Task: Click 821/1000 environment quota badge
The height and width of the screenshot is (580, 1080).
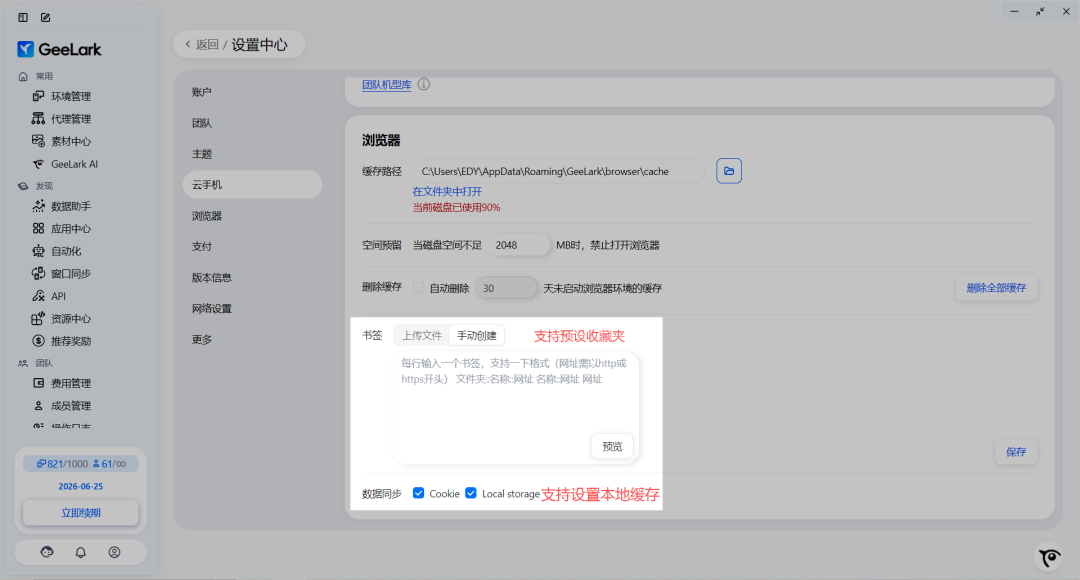Action: [62, 464]
